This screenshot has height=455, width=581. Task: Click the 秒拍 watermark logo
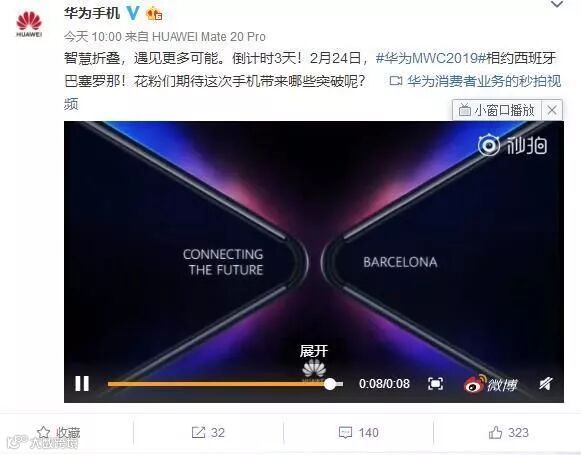tap(512, 145)
